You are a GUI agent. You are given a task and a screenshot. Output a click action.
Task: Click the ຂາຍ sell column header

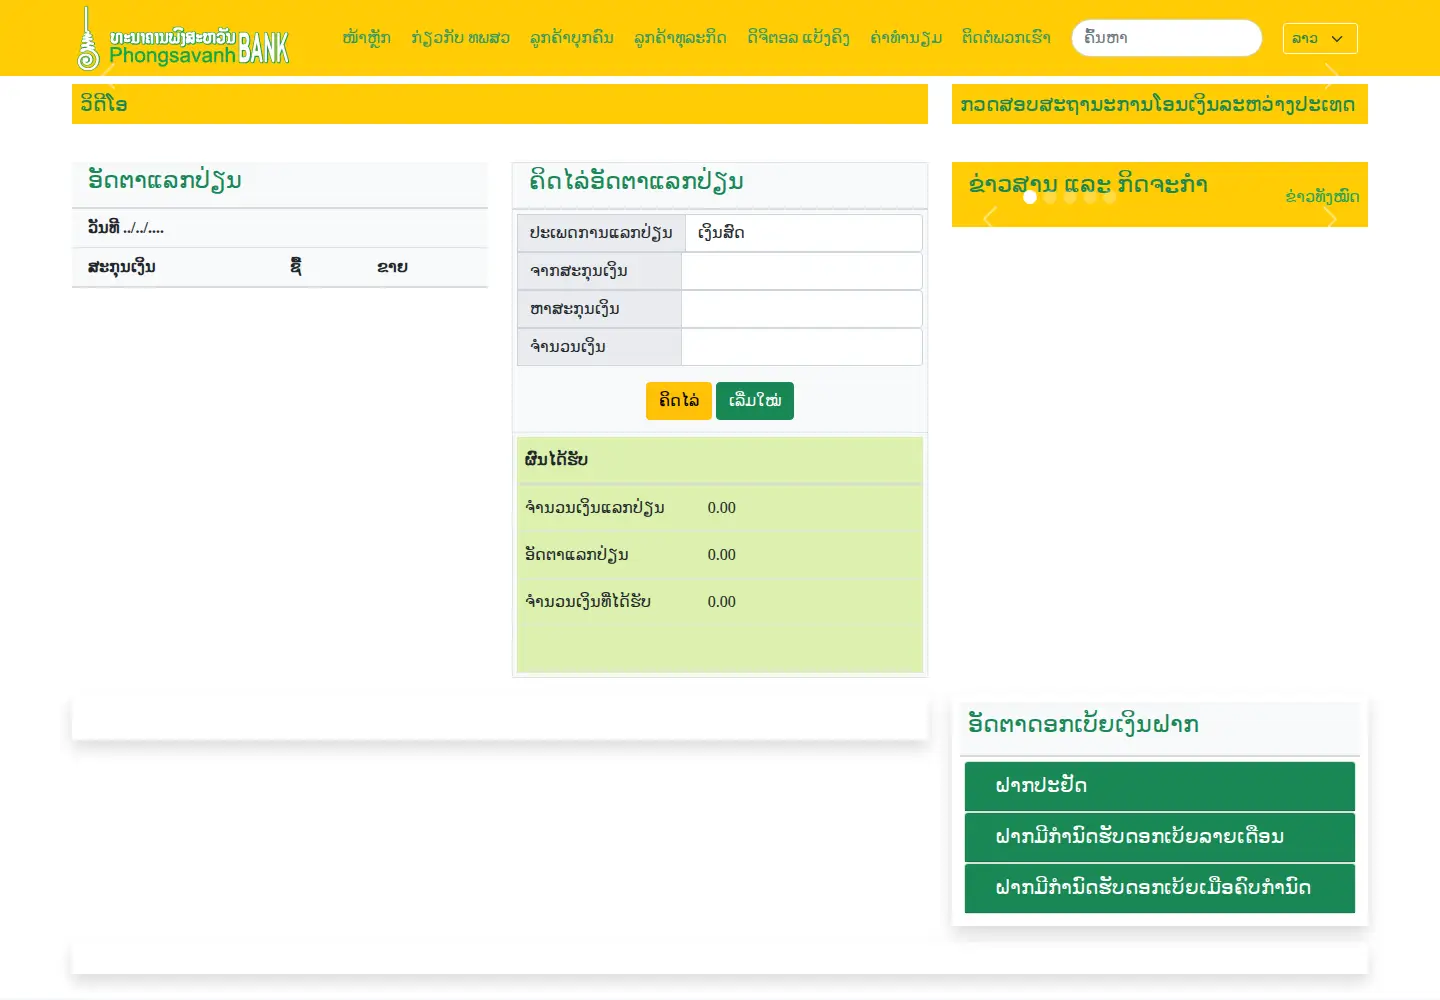pyautogui.click(x=392, y=267)
